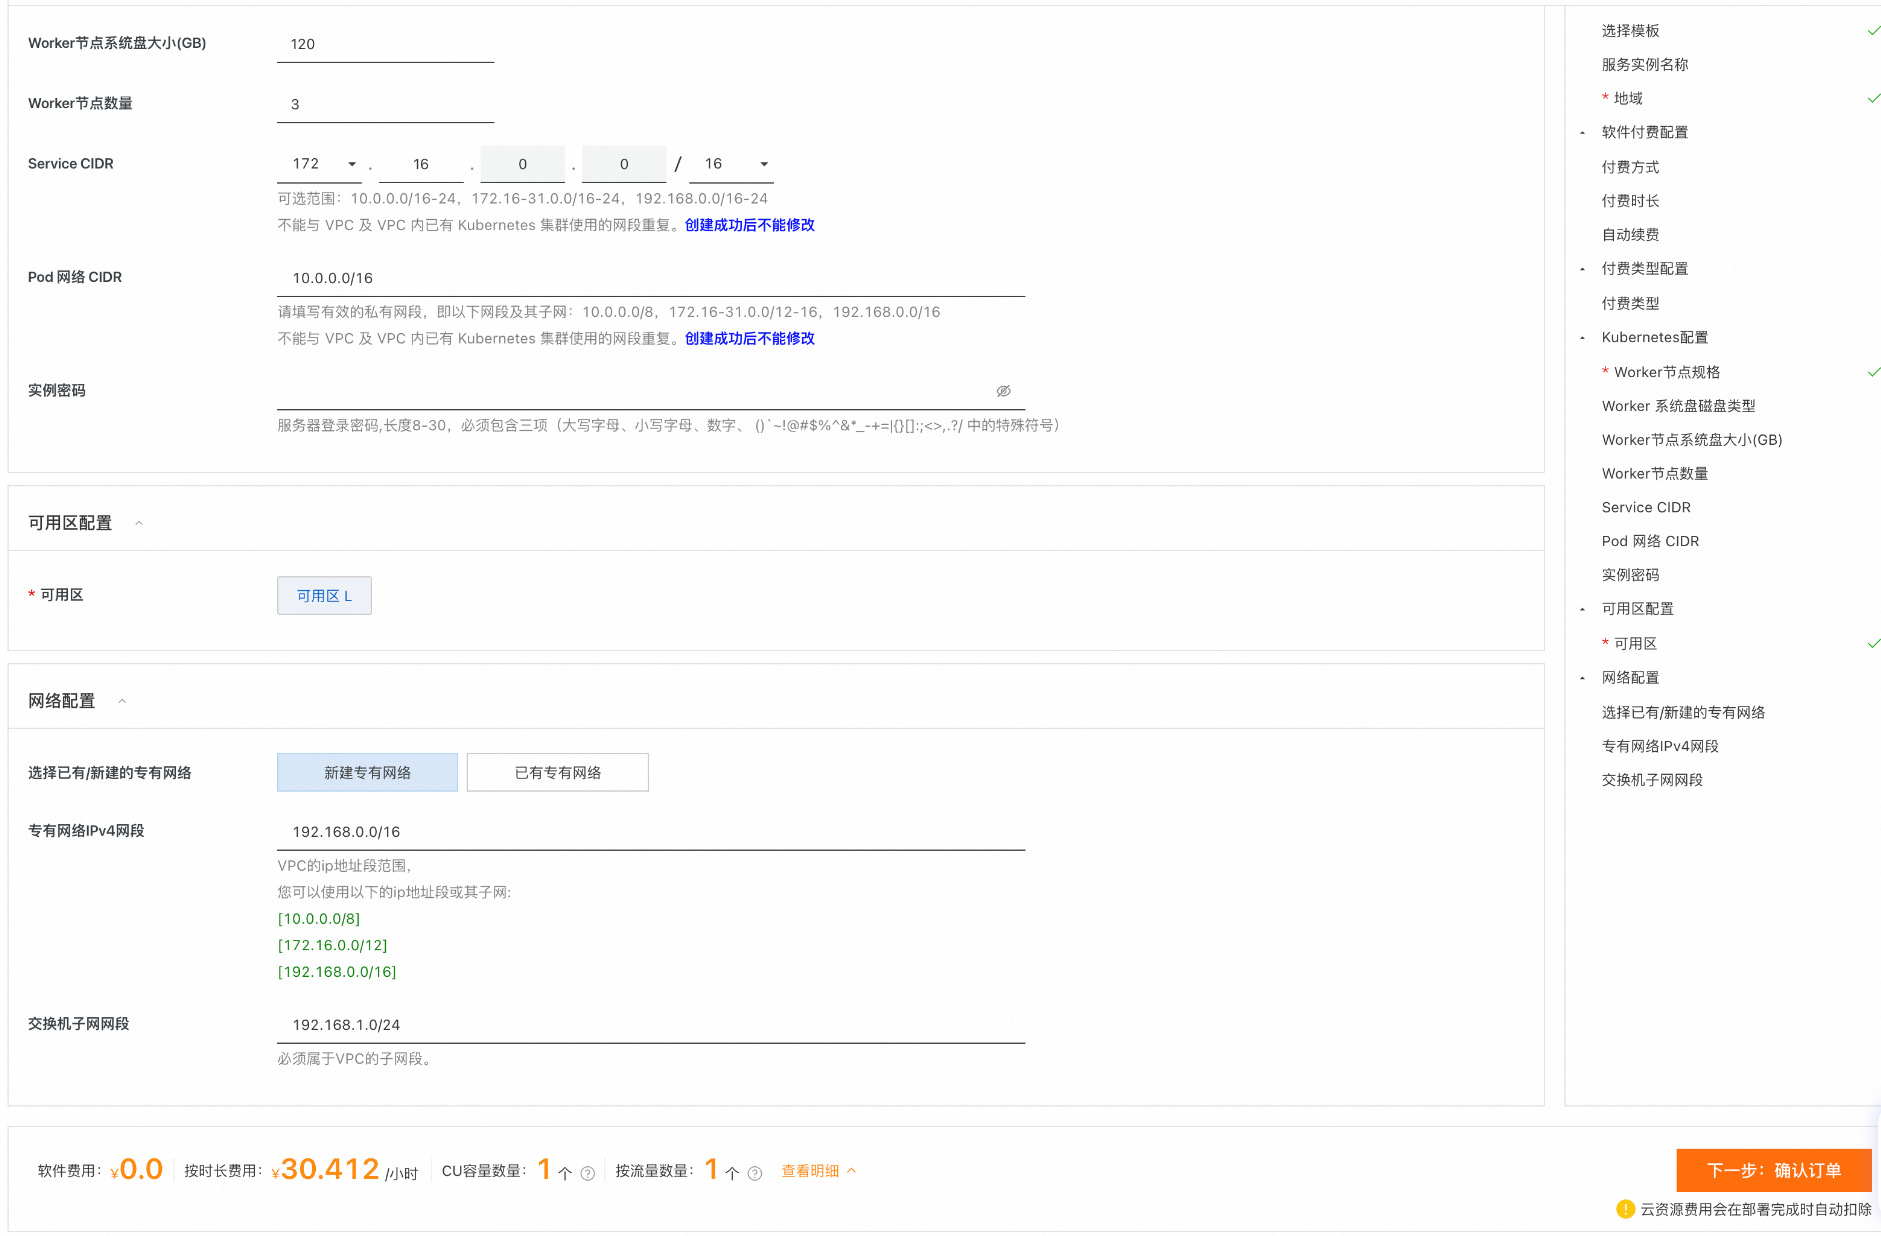Collapse 网络配置 sidebar group arrow

(1582, 678)
